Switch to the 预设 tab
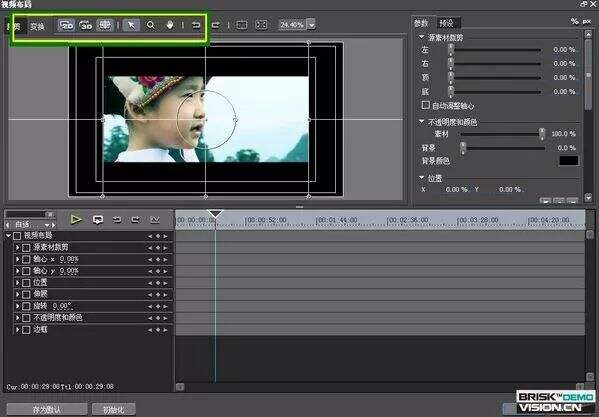 (446, 24)
